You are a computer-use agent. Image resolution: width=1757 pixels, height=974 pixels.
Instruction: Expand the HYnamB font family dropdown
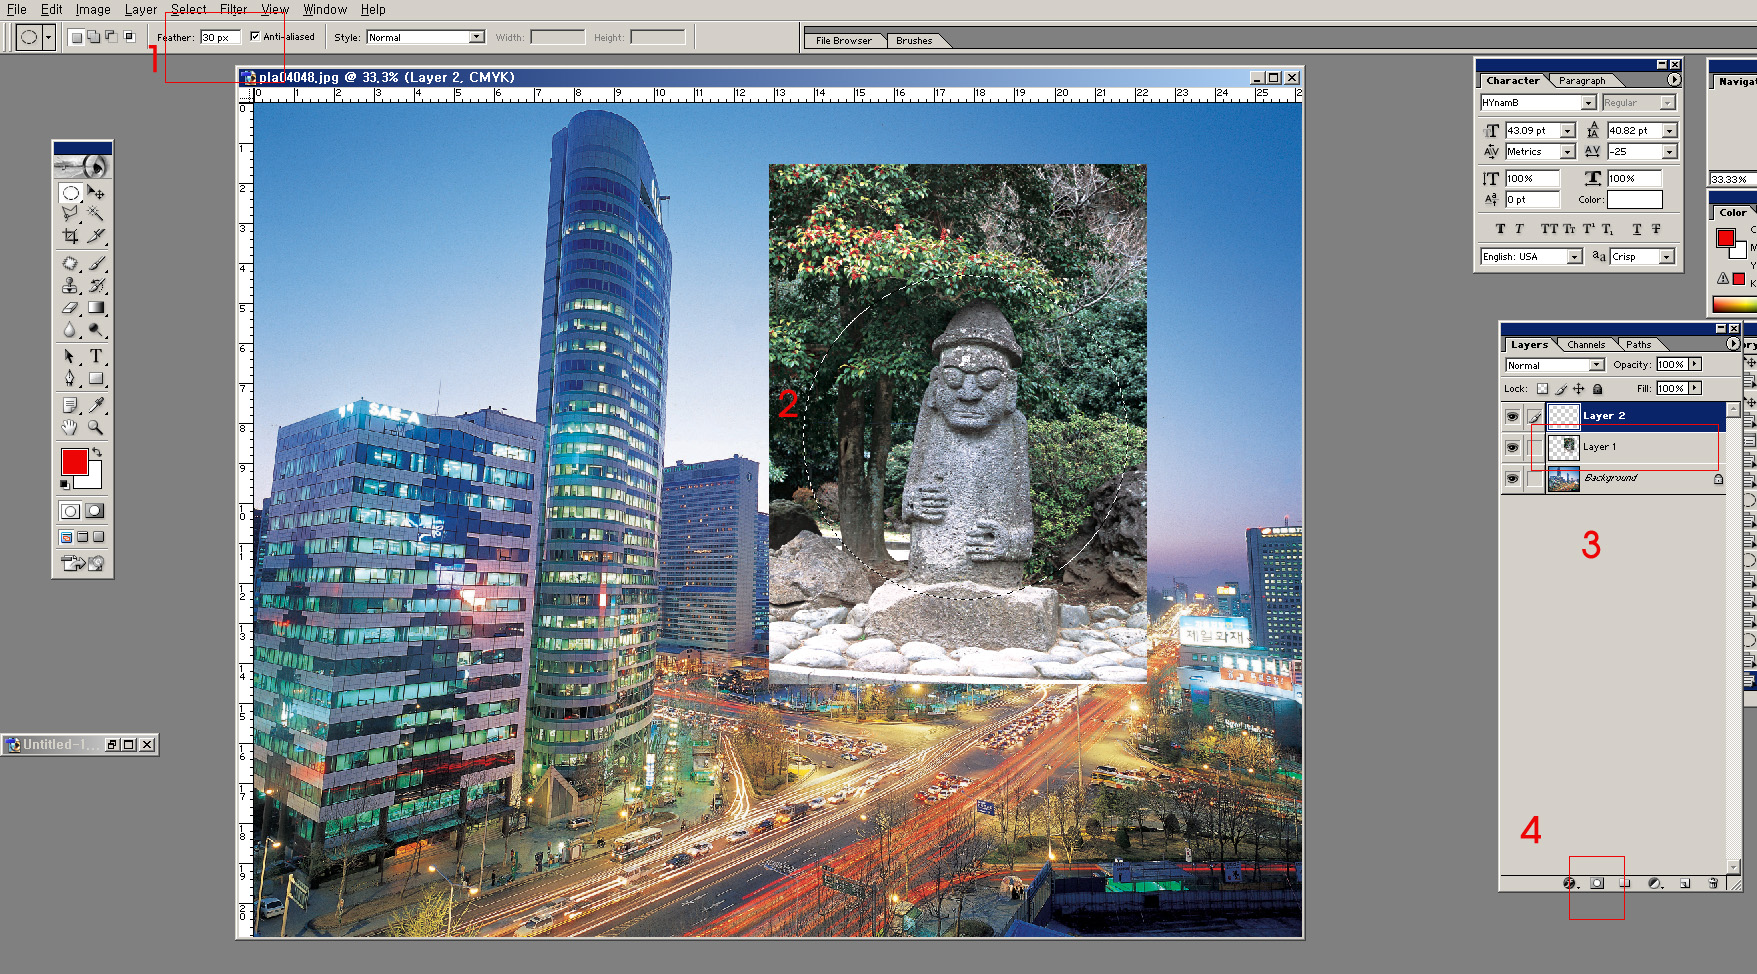(x=1588, y=103)
